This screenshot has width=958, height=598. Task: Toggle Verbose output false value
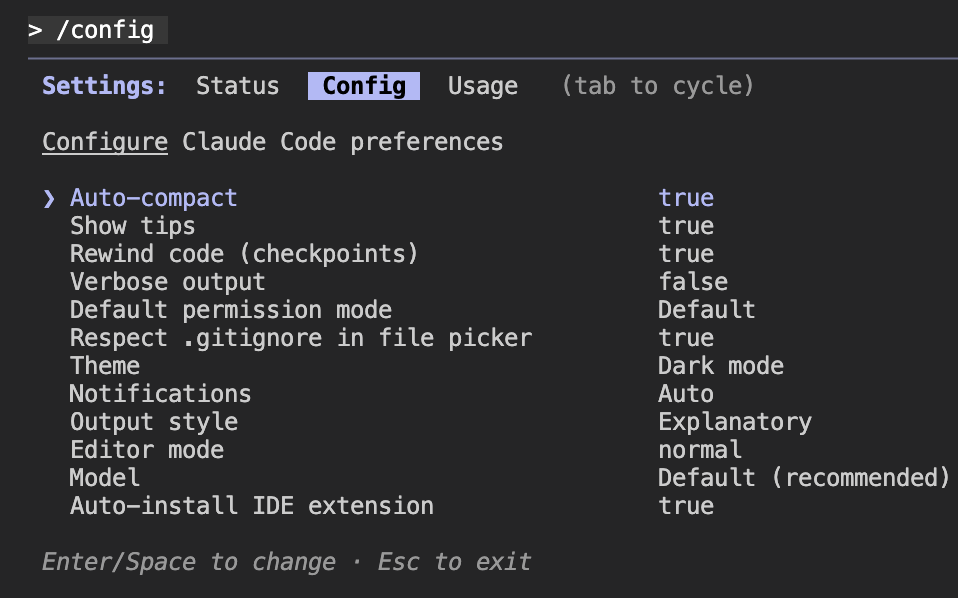692,282
